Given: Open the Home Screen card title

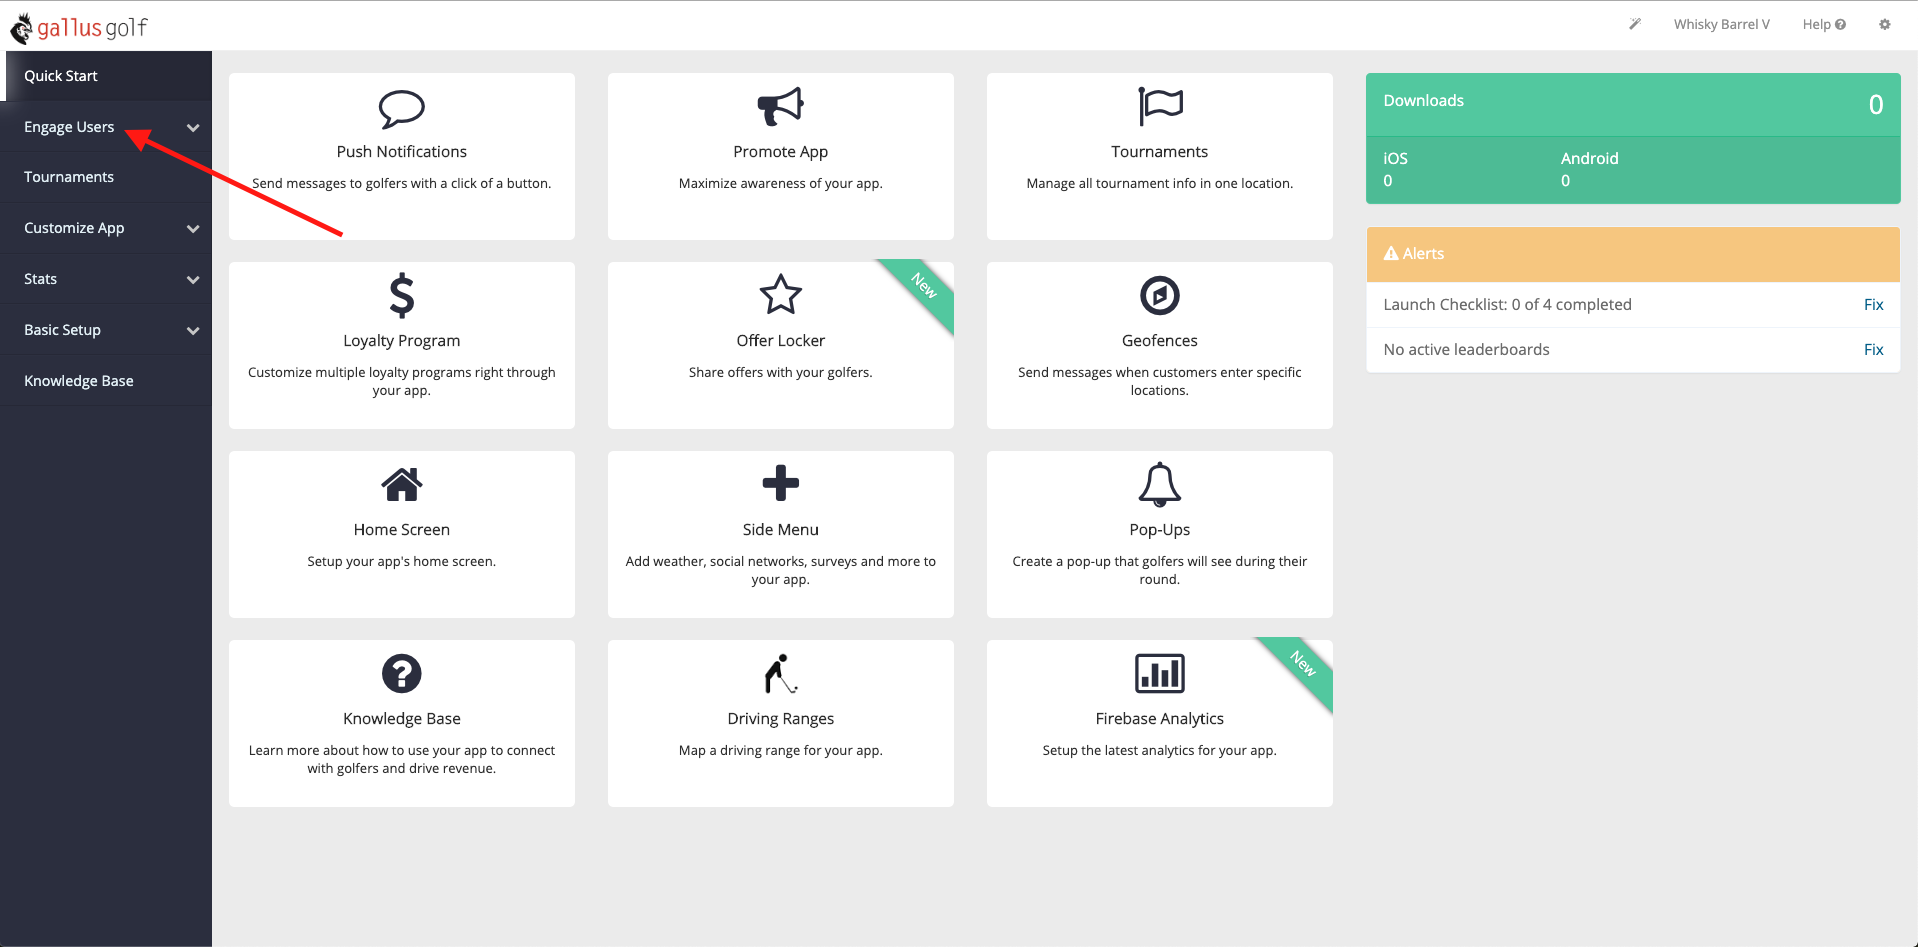Looking at the screenshot, I should (402, 530).
